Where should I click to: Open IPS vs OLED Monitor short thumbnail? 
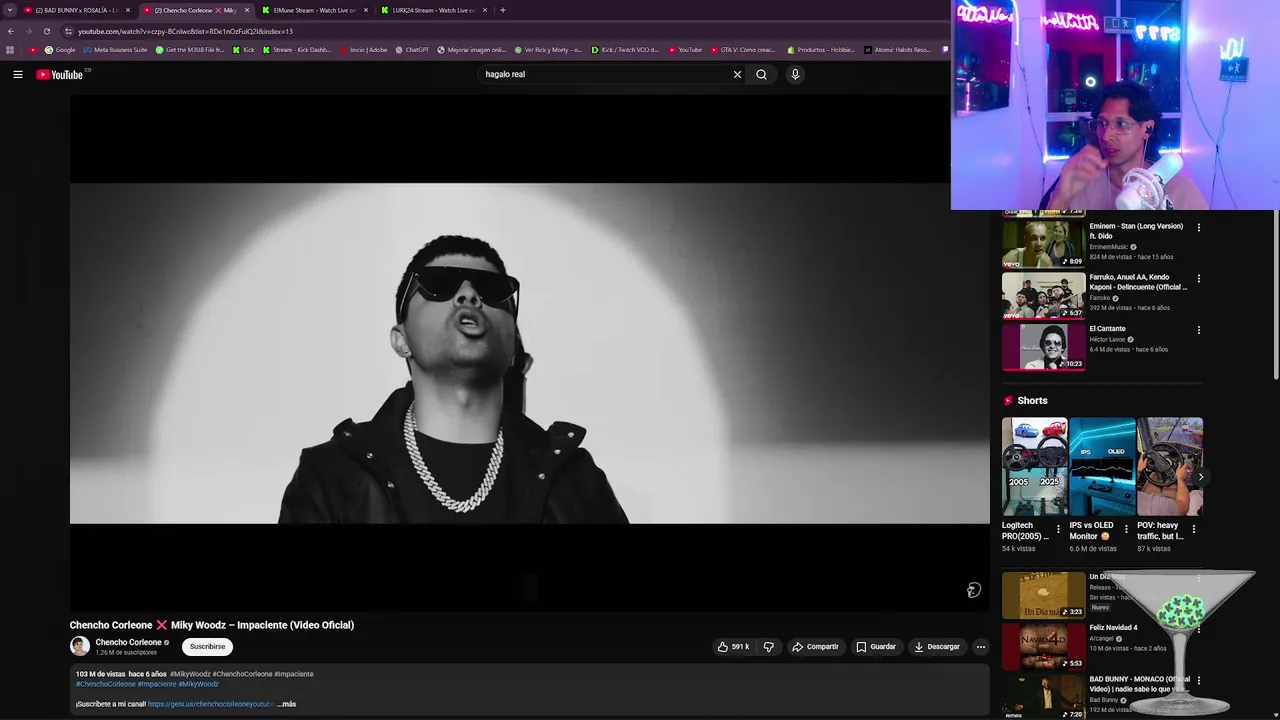pos(1102,466)
